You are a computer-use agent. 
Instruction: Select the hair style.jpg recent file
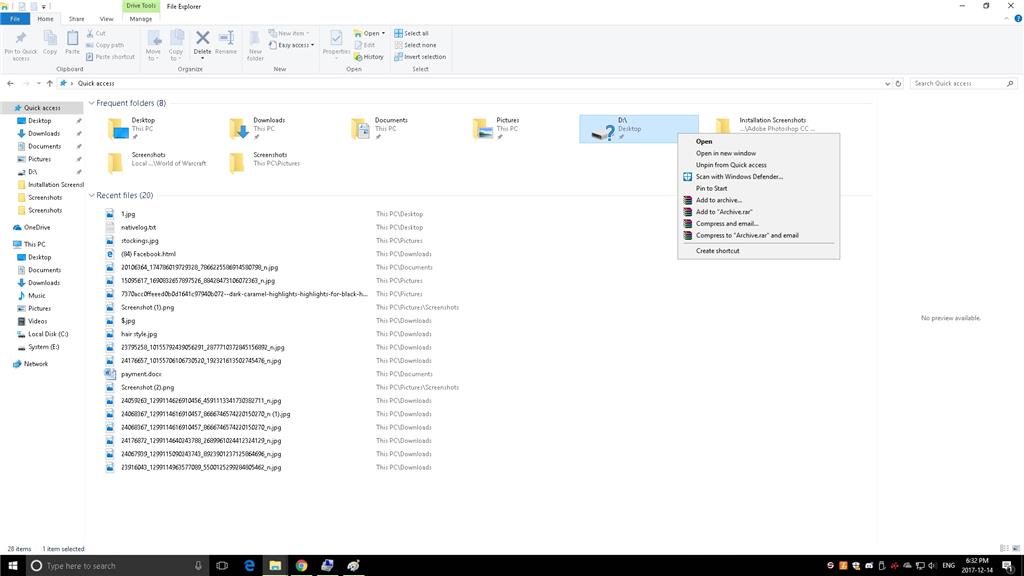[138, 334]
